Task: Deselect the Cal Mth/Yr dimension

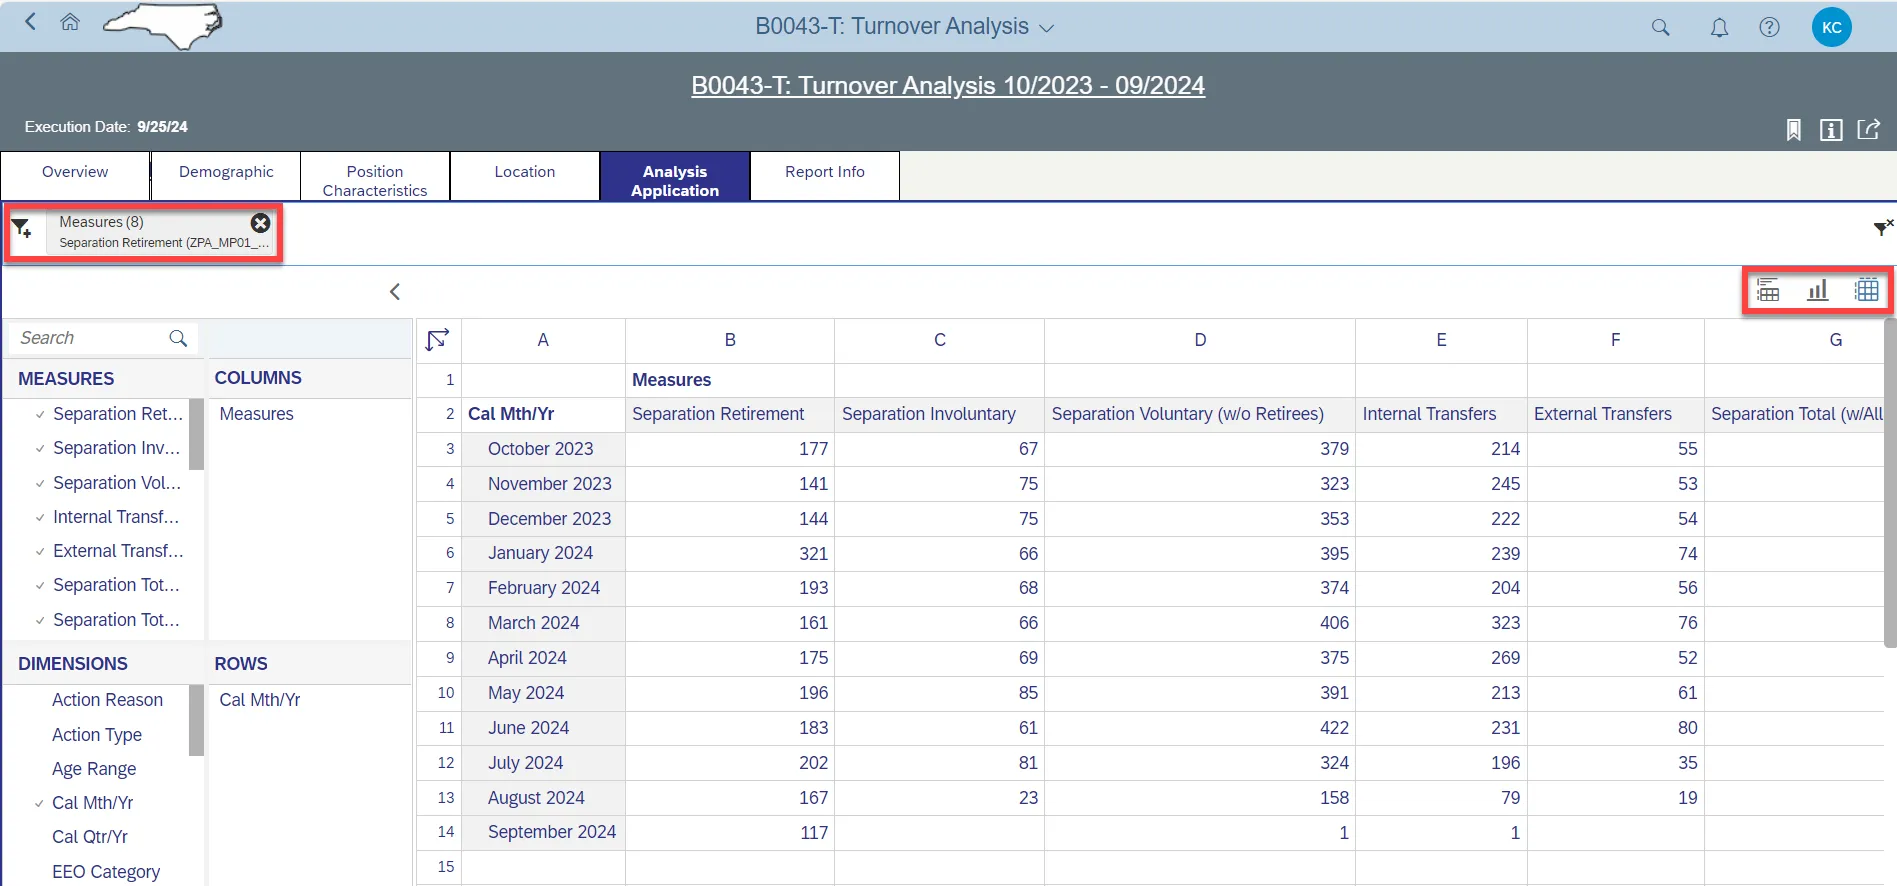Action: click(x=92, y=803)
